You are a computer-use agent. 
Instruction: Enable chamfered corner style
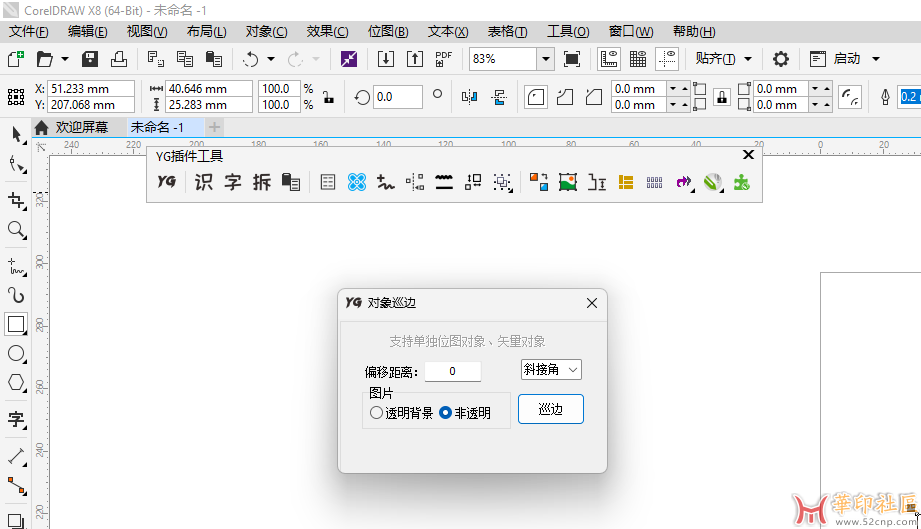594,97
